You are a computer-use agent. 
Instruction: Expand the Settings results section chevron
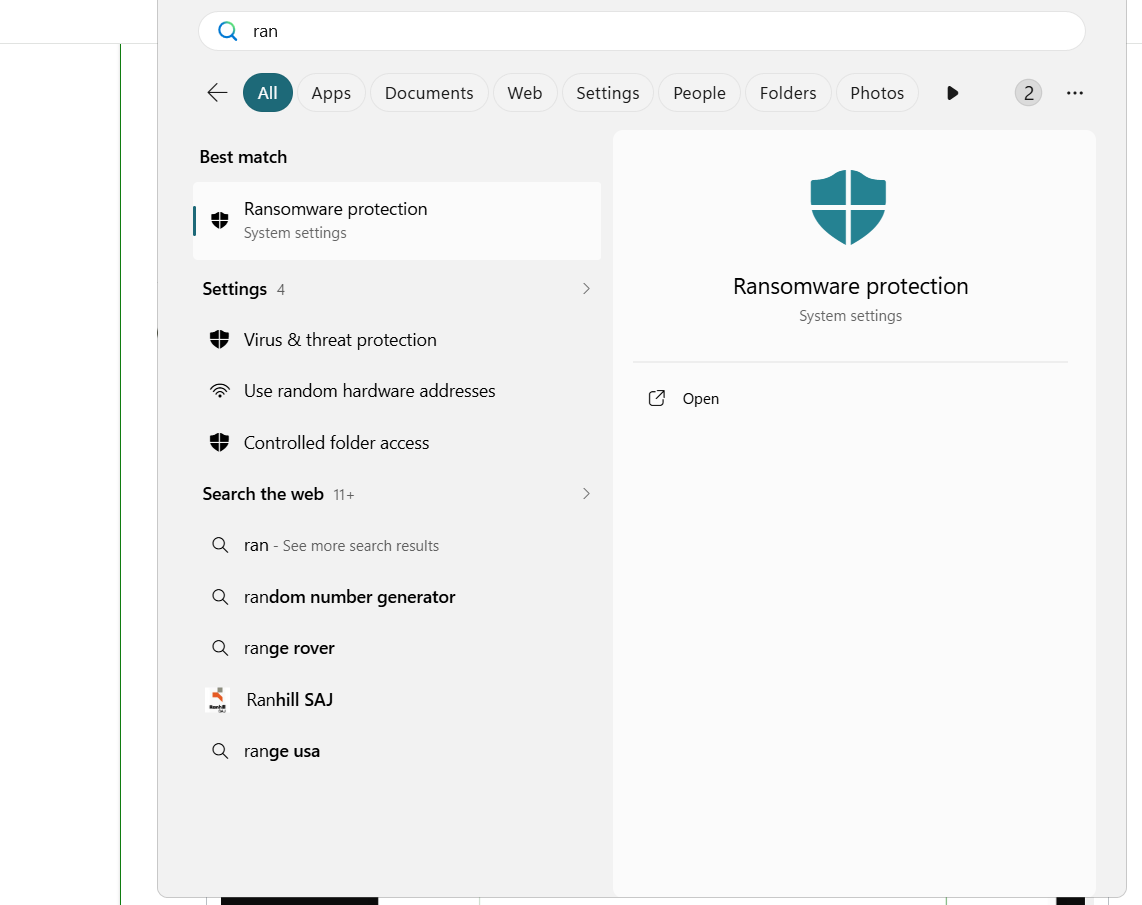pyautogui.click(x=586, y=288)
